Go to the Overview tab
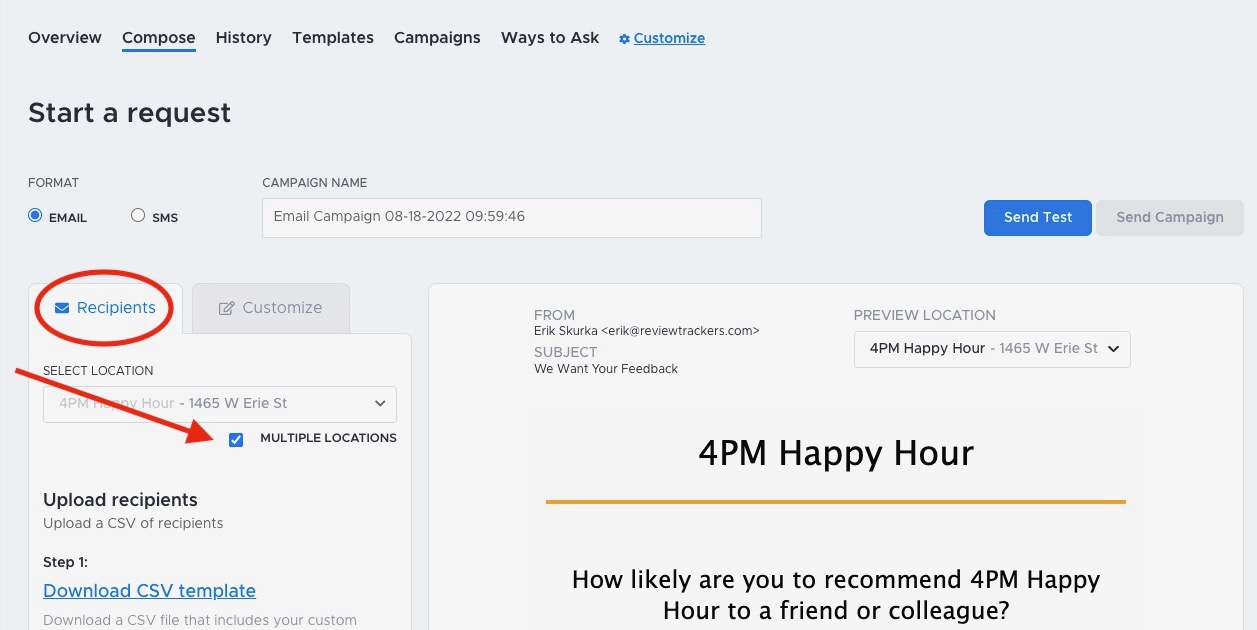 pyautogui.click(x=65, y=37)
